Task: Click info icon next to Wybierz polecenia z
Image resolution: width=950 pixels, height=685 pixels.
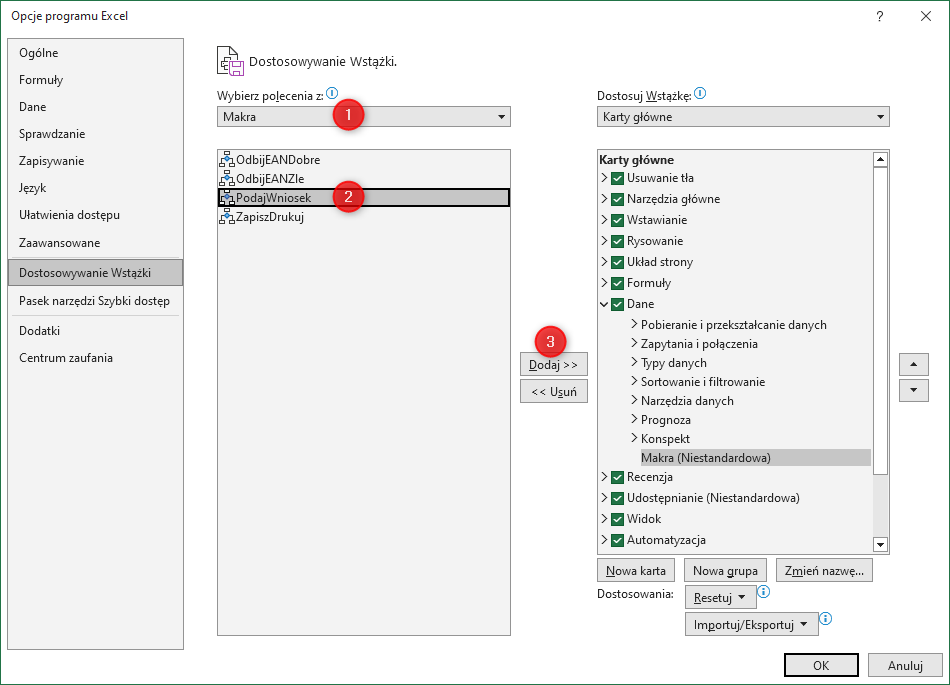Action: tap(332, 93)
